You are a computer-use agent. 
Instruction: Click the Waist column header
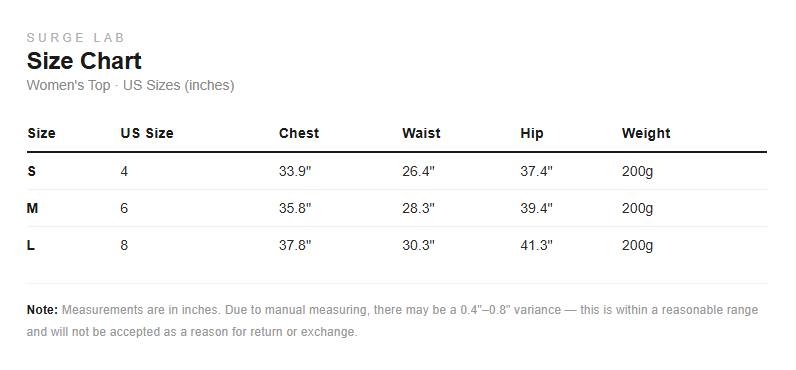pos(421,133)
